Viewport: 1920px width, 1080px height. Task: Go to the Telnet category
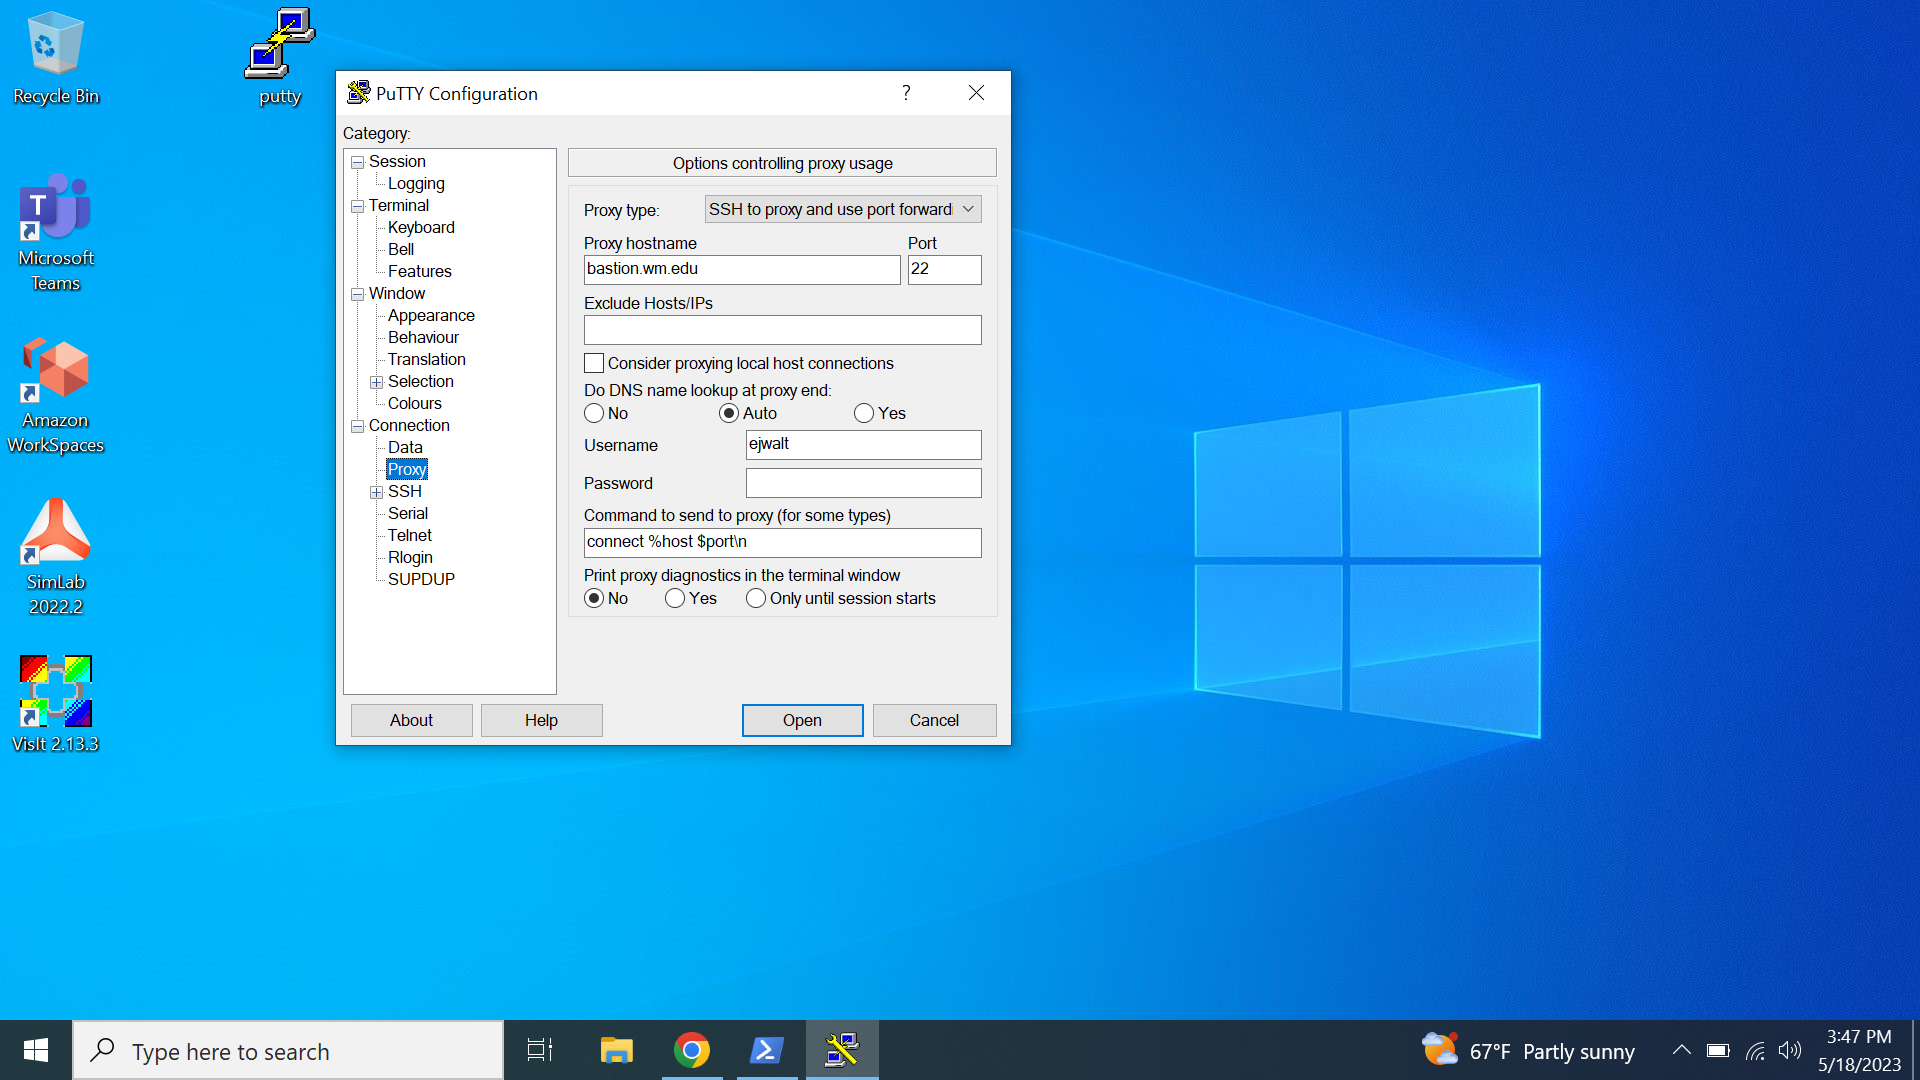tap(410, 535)
